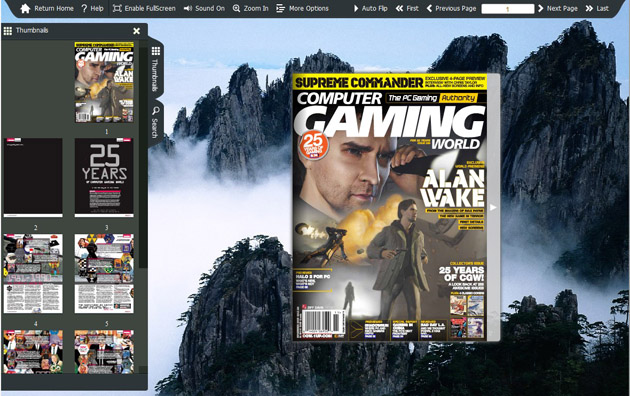
Task: Open the Help question mark button
Action: coord(92,8)
